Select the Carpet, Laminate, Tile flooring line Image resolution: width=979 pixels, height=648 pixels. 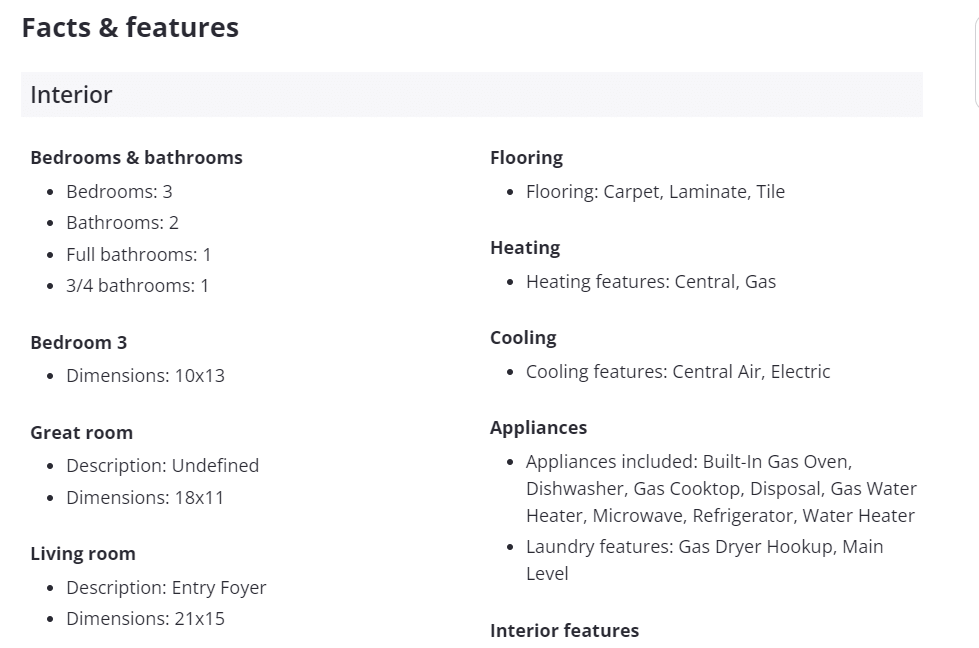[x=655, y=192]
